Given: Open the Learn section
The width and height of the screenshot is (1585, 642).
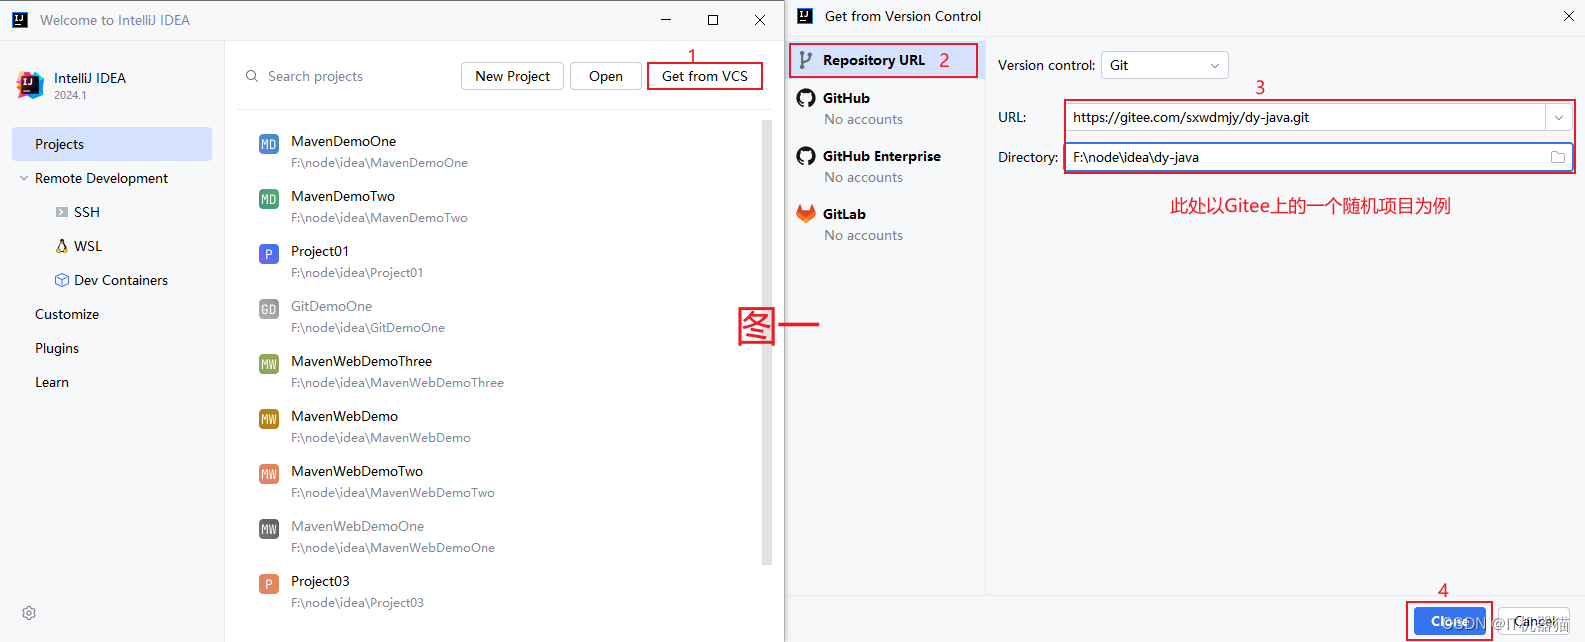Looking at the screenshot, I should click(52, 382).
